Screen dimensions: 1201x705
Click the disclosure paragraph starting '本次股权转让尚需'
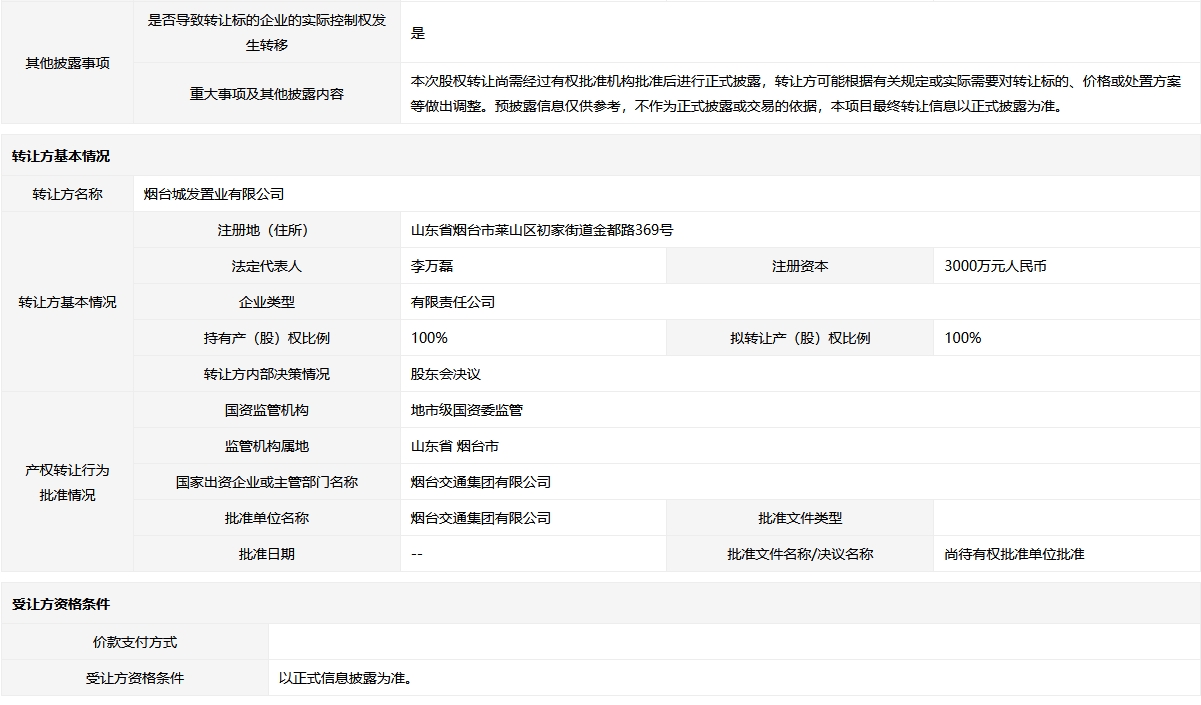click(795, 93)
